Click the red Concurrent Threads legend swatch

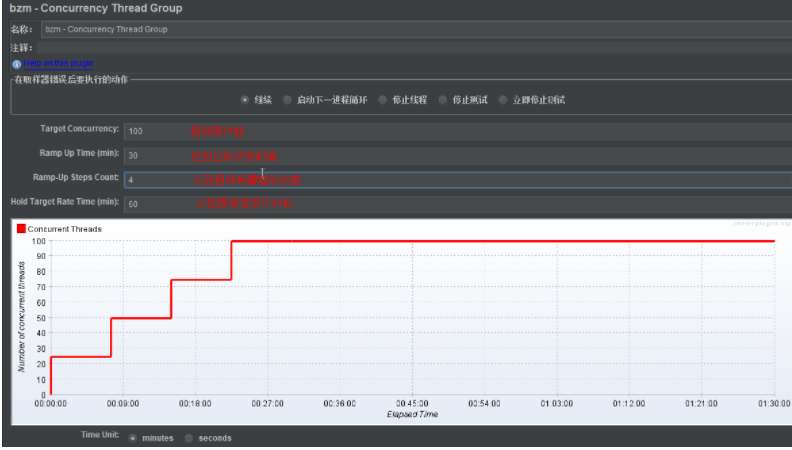tap(21, 229)
